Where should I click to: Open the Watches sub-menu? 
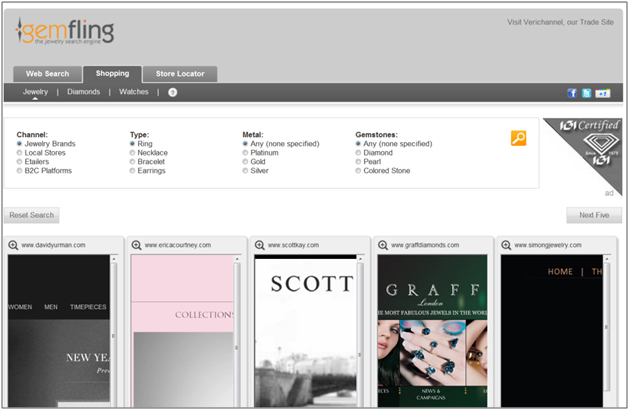click(x=134, y=92)
